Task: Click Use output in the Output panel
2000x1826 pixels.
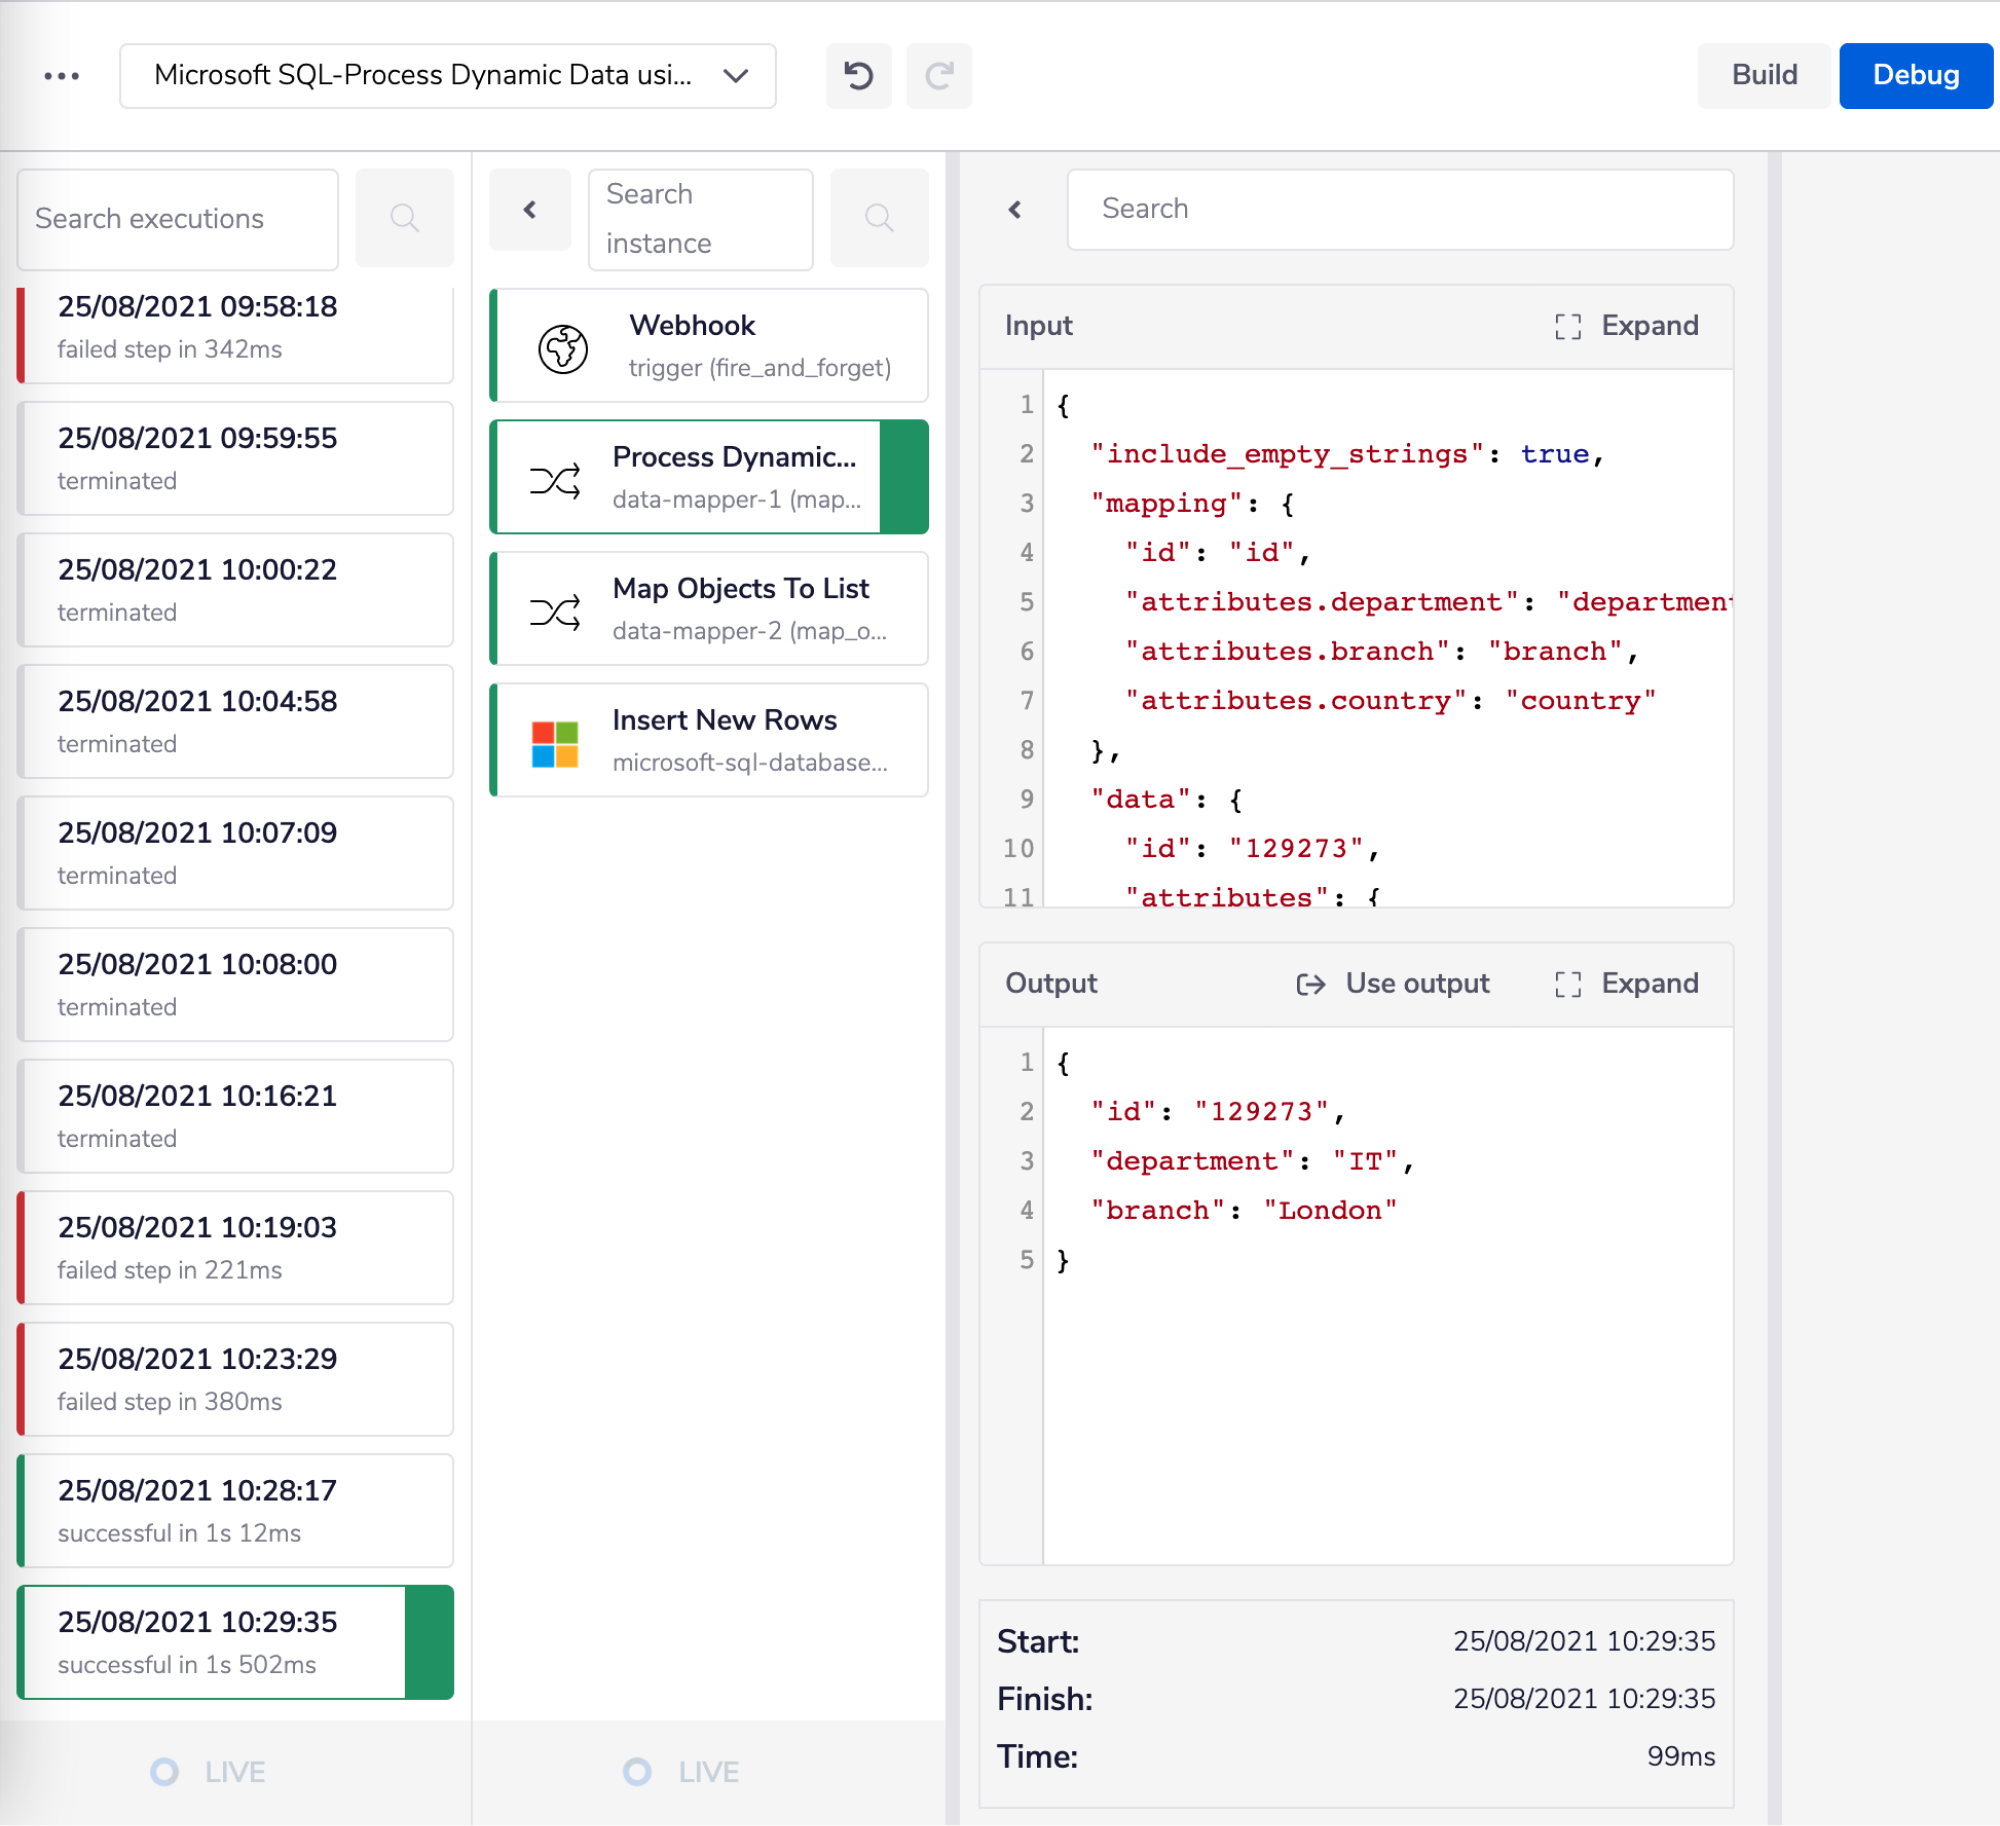Action: coord(1394,983)
